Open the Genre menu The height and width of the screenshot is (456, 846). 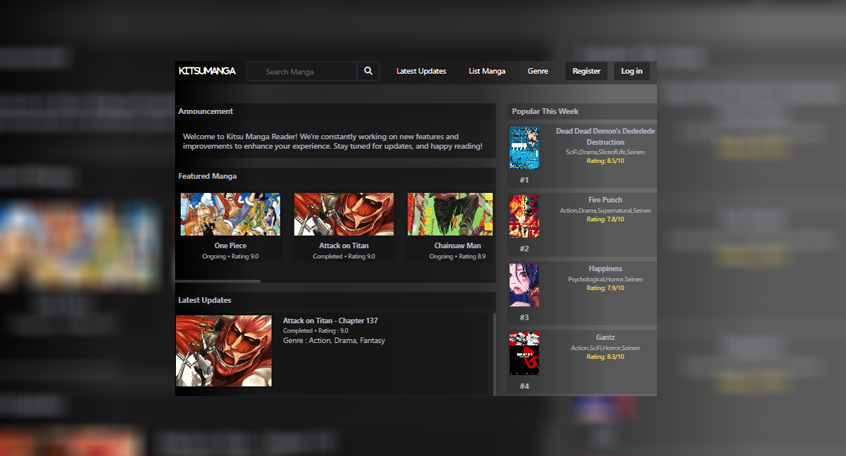(x=537, y=71)
